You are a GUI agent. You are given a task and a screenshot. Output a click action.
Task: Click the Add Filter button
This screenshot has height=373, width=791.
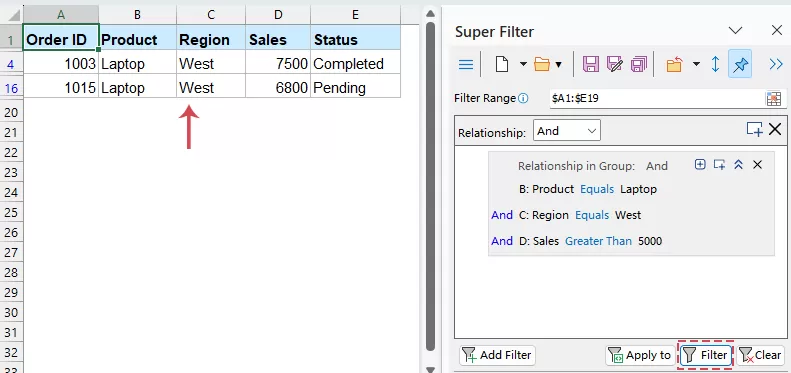497,355
